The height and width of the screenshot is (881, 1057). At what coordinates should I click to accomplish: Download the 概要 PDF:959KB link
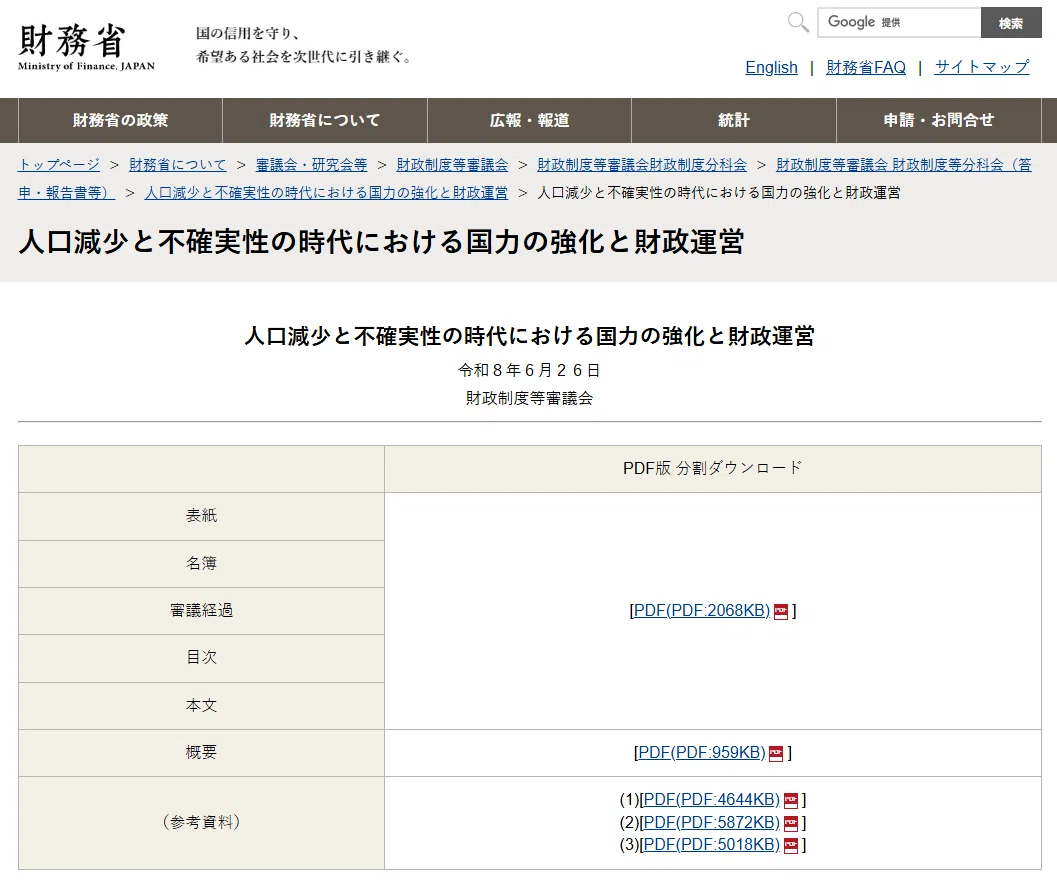pyautogui.click(x=701, y=753)
